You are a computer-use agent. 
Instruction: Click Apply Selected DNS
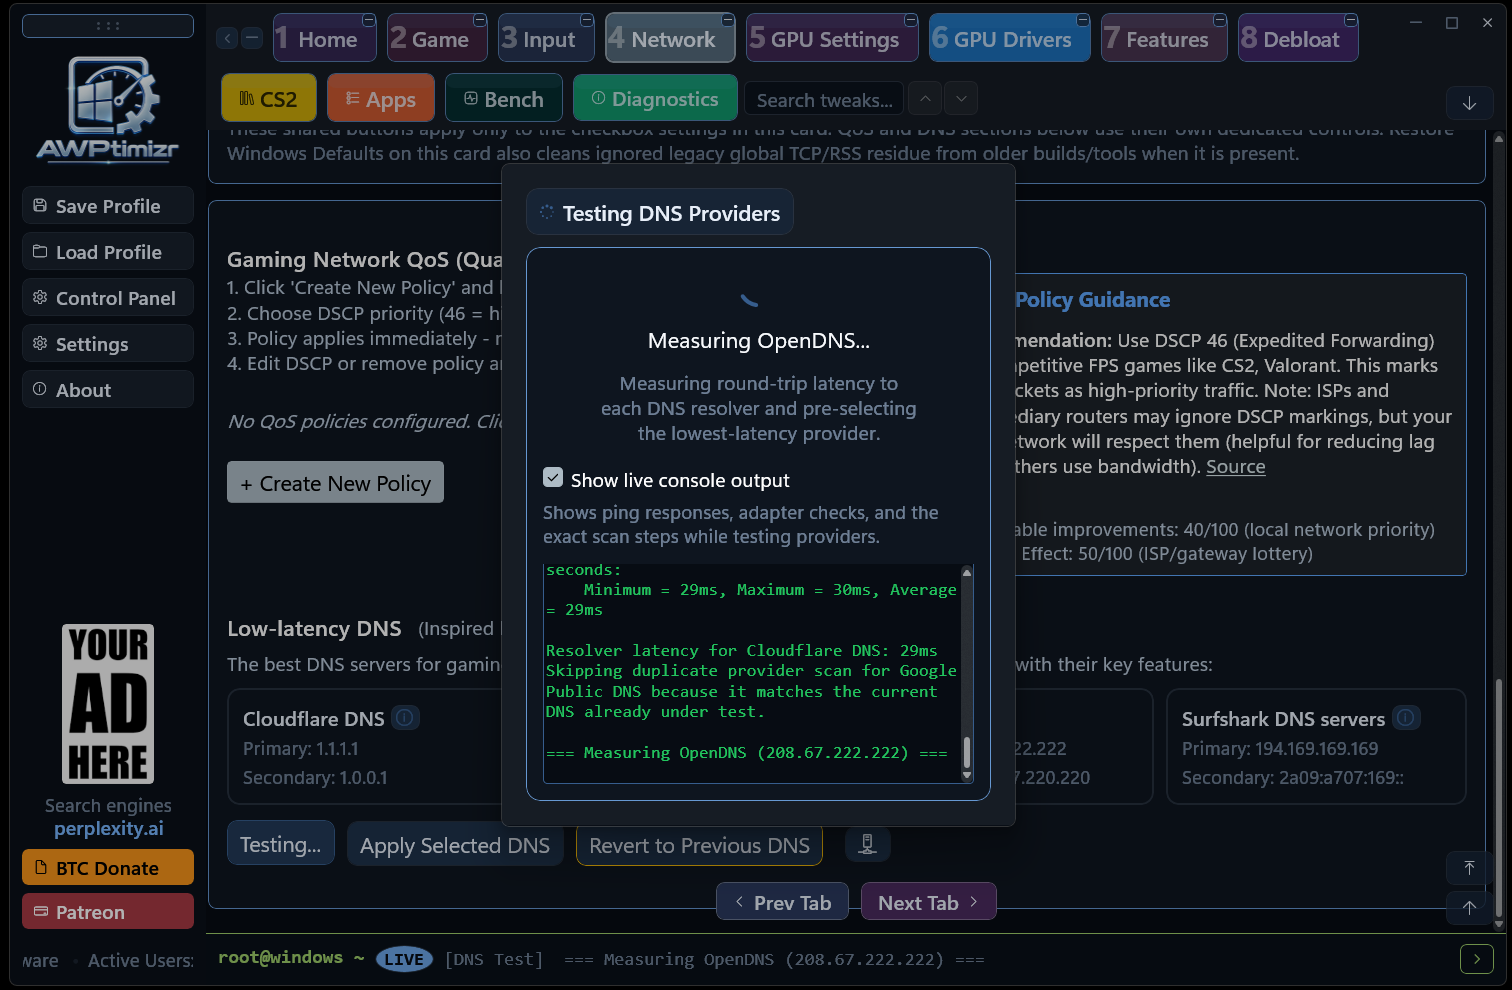click(455, 844)
